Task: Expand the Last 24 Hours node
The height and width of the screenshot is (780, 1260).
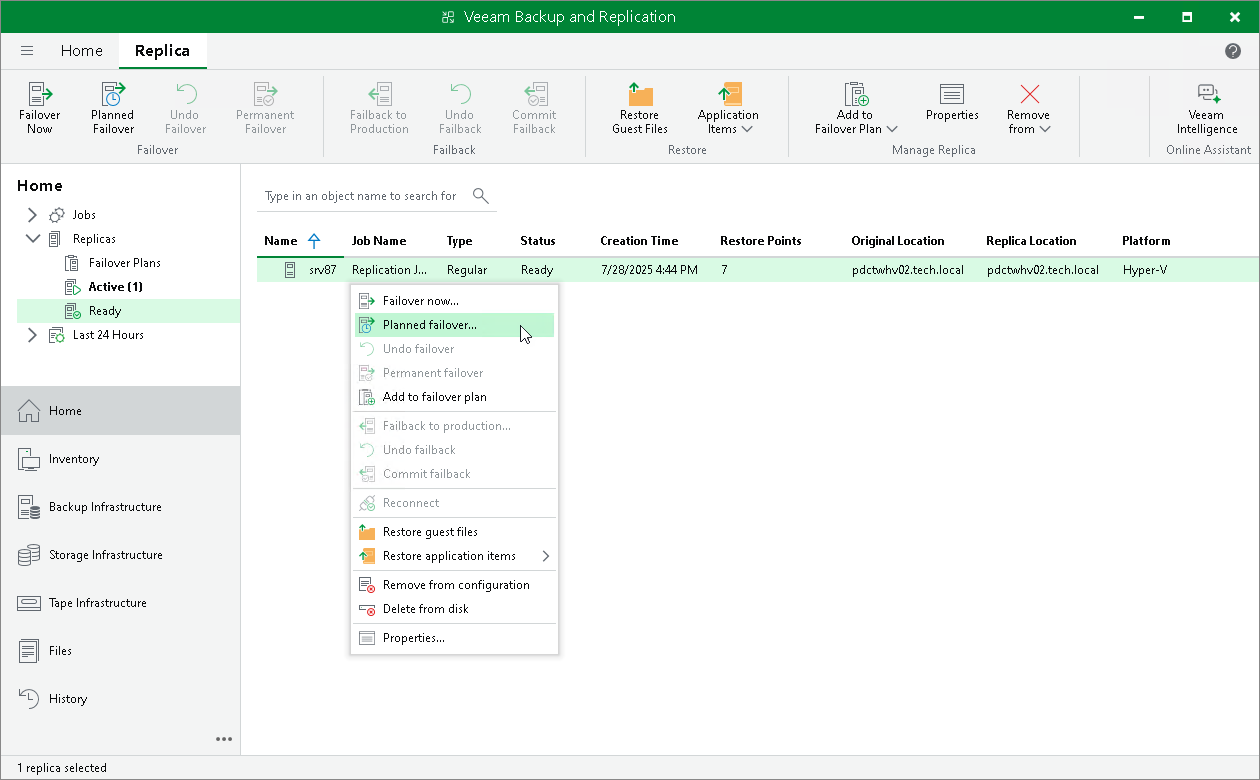Action: 32,335
